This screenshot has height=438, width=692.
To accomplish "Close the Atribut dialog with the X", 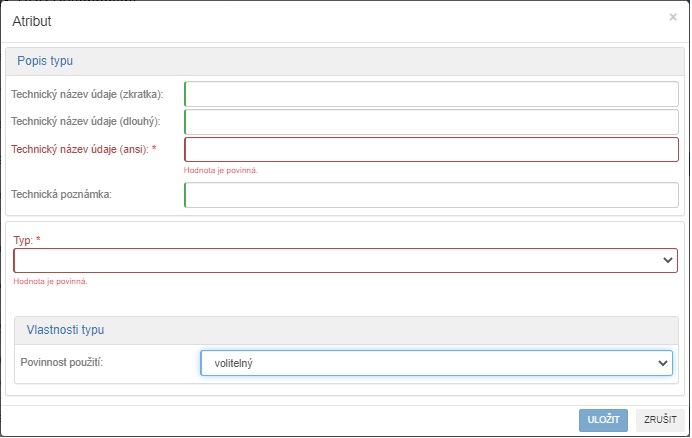I will (672, 17).
